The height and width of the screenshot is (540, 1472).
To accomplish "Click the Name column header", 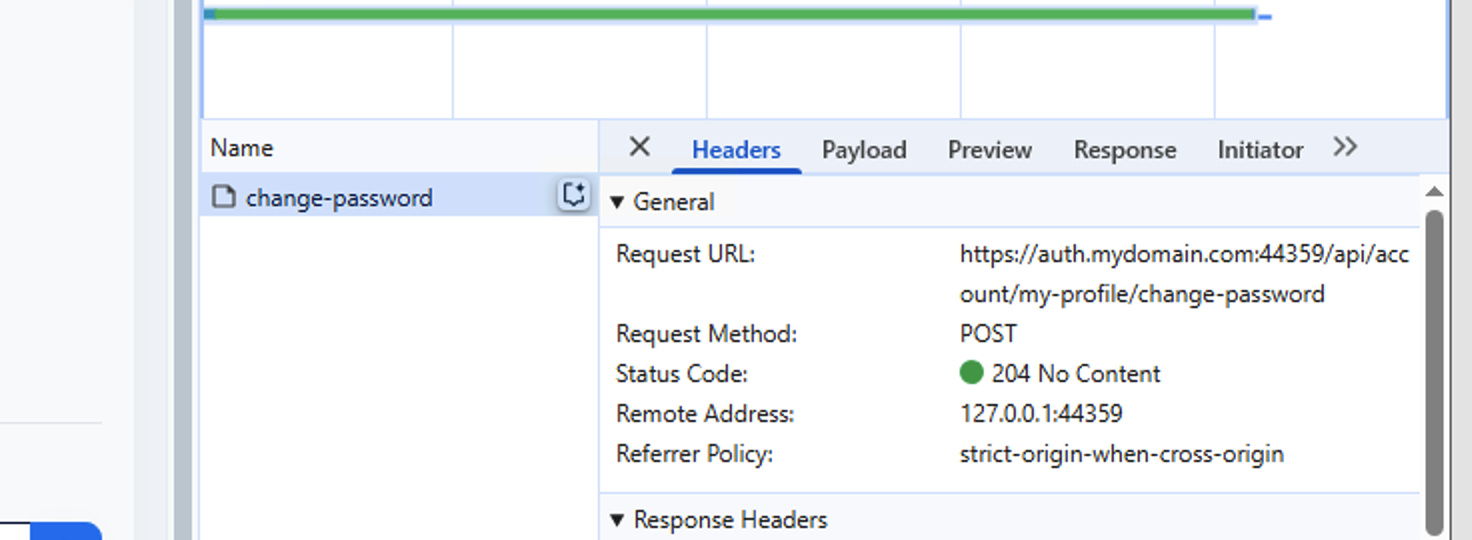I will click(242, 148).
